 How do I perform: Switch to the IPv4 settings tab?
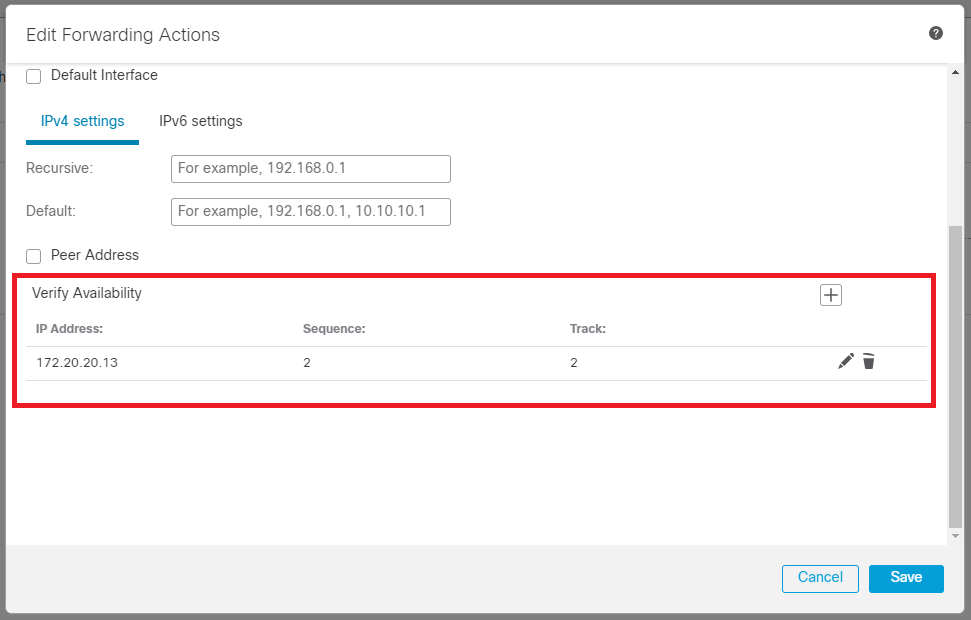[x=82, y=121]
